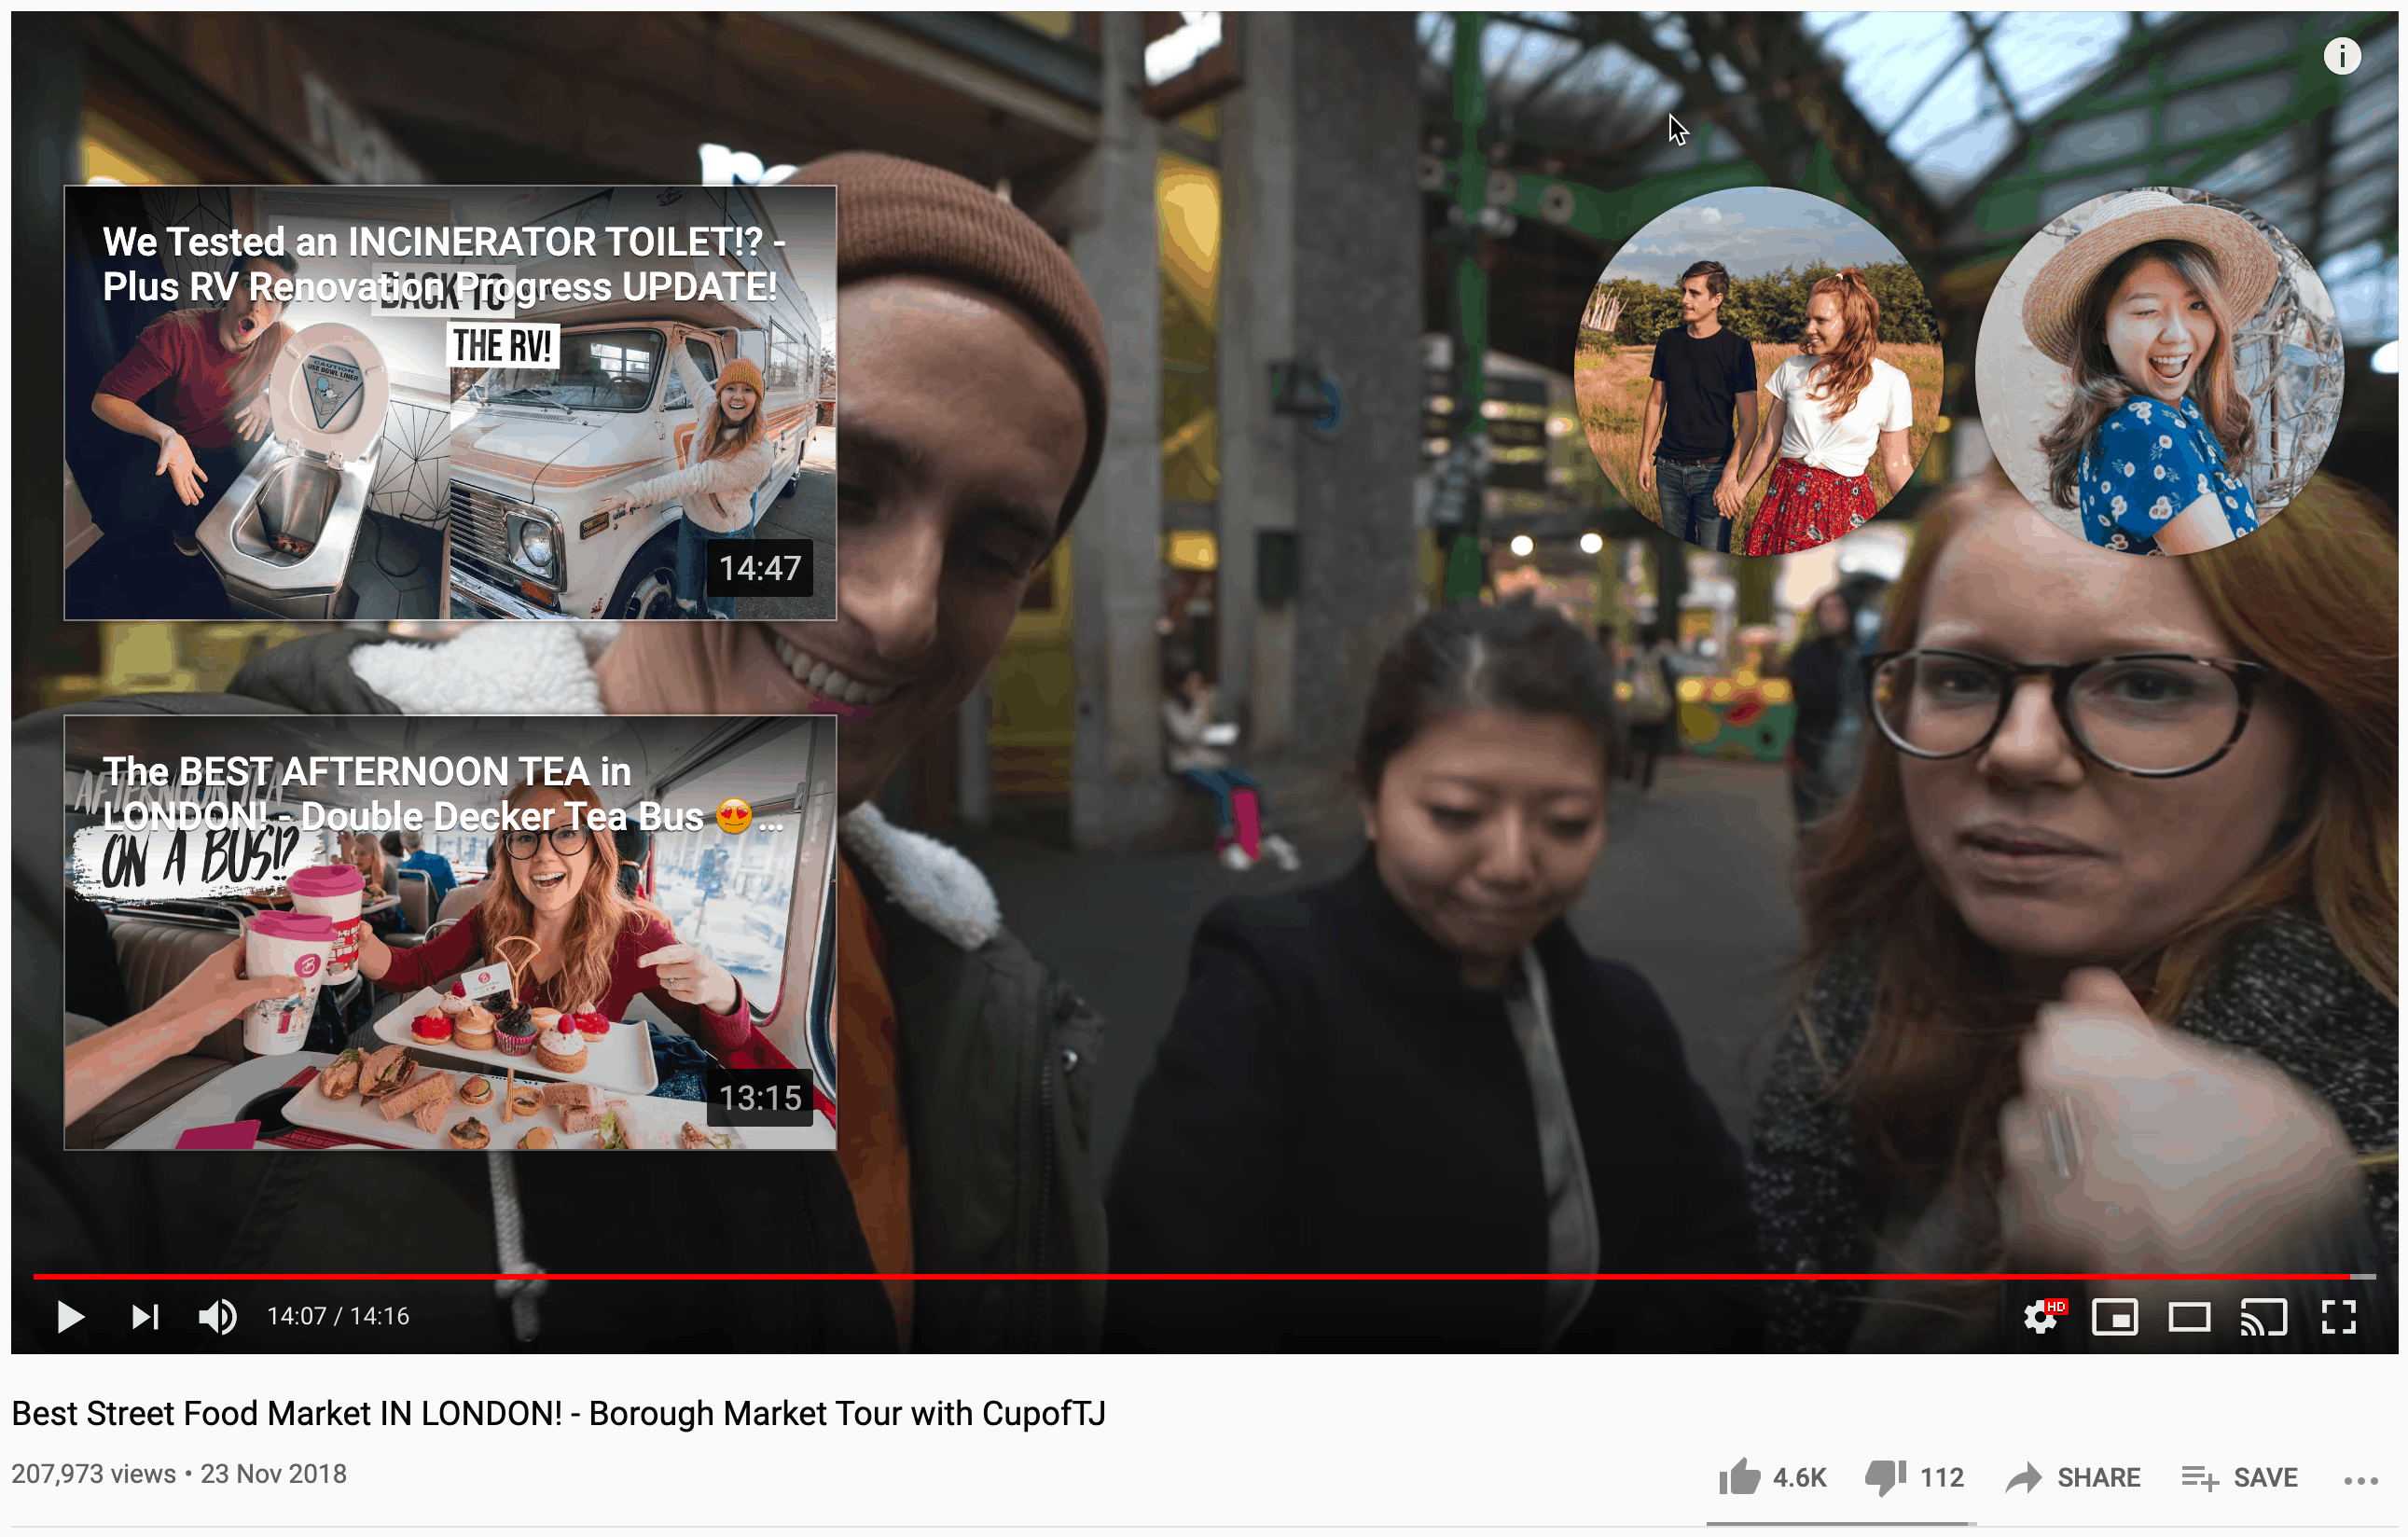Visit the straw-hat woman's channel avatar
Image resolution: width=2408 pixels, height=1537 pixels.
2159,371
